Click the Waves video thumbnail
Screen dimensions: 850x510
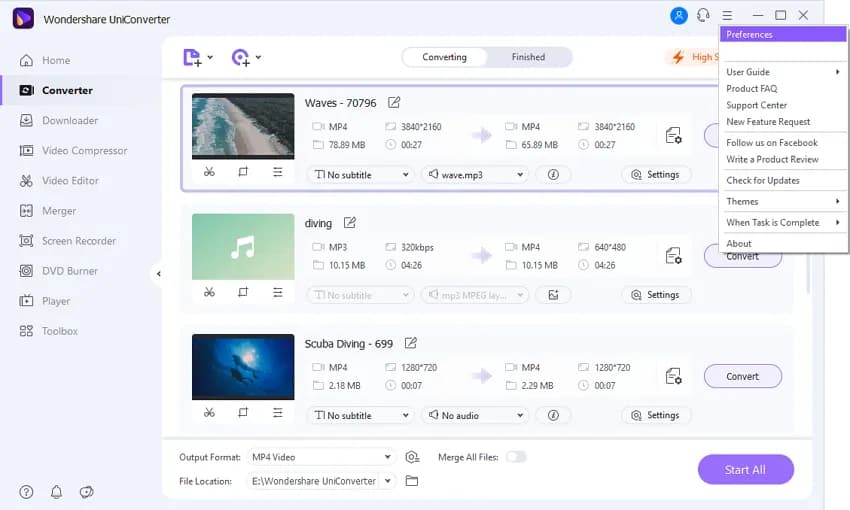243,126
